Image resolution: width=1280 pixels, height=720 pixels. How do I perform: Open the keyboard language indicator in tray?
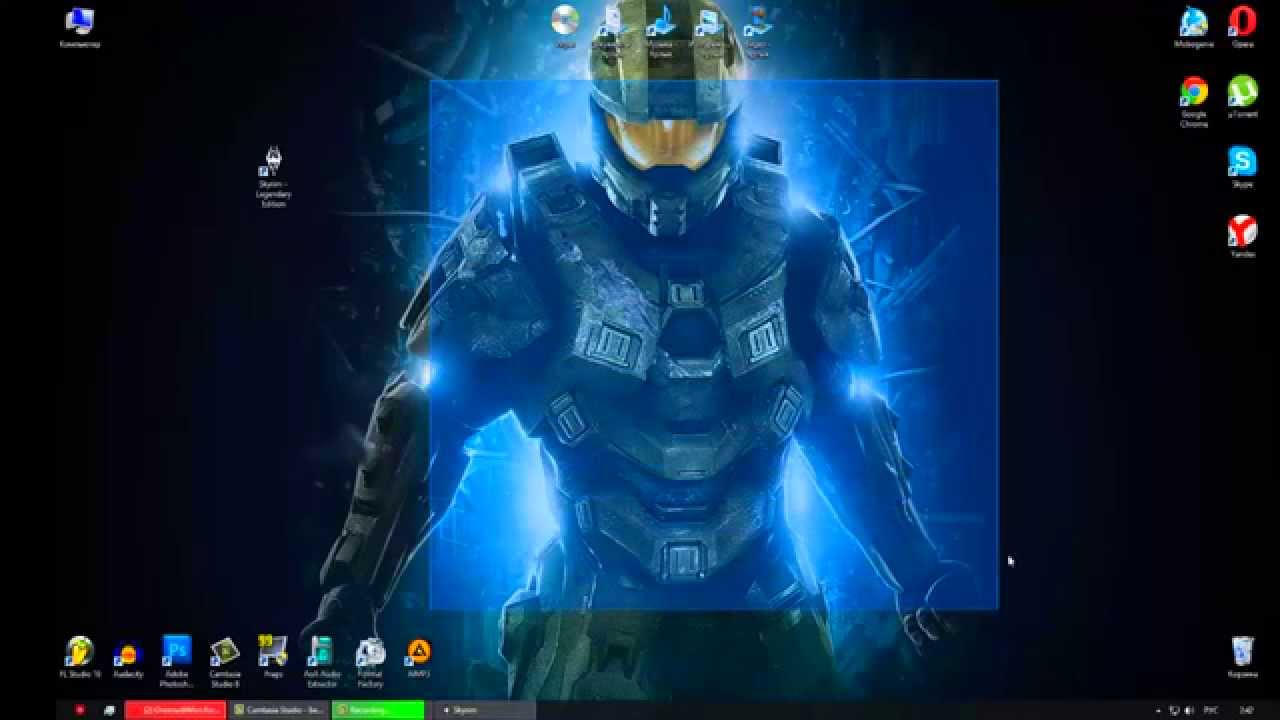tap(1210, 710)
